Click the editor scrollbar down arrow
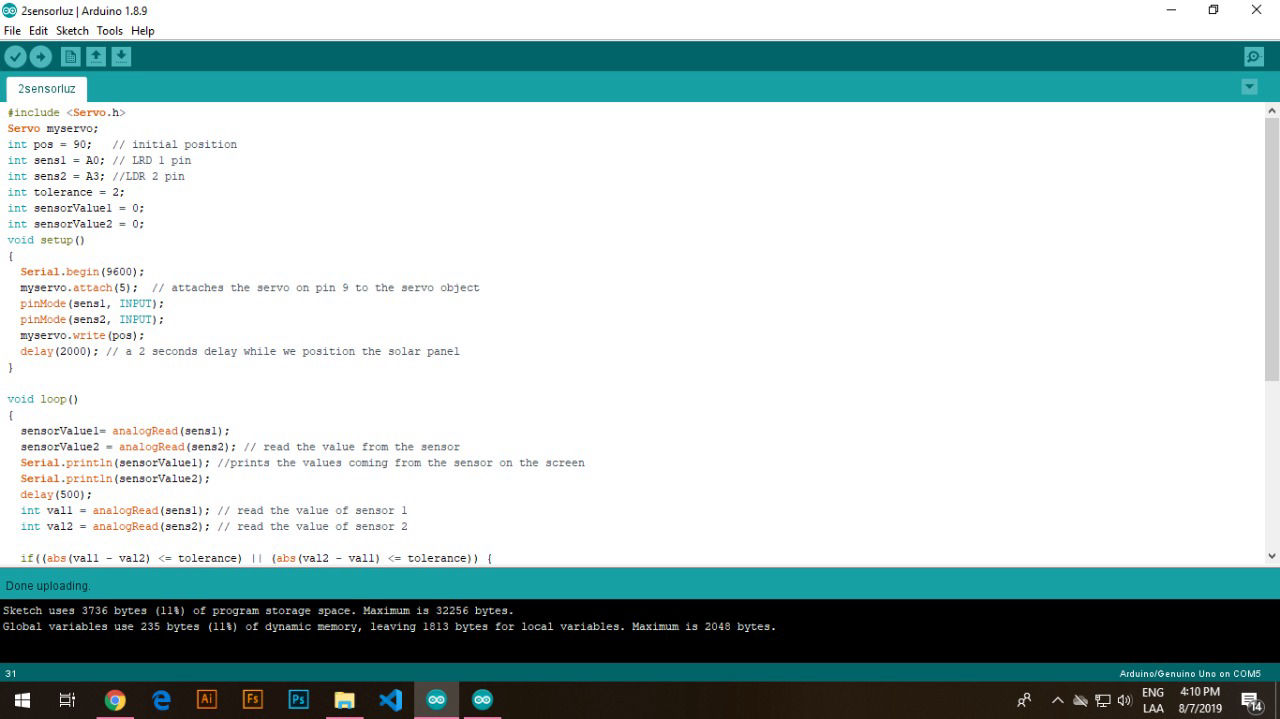Image resolution: width=1280 pixels, height=719 pixels. point(1272,556)
